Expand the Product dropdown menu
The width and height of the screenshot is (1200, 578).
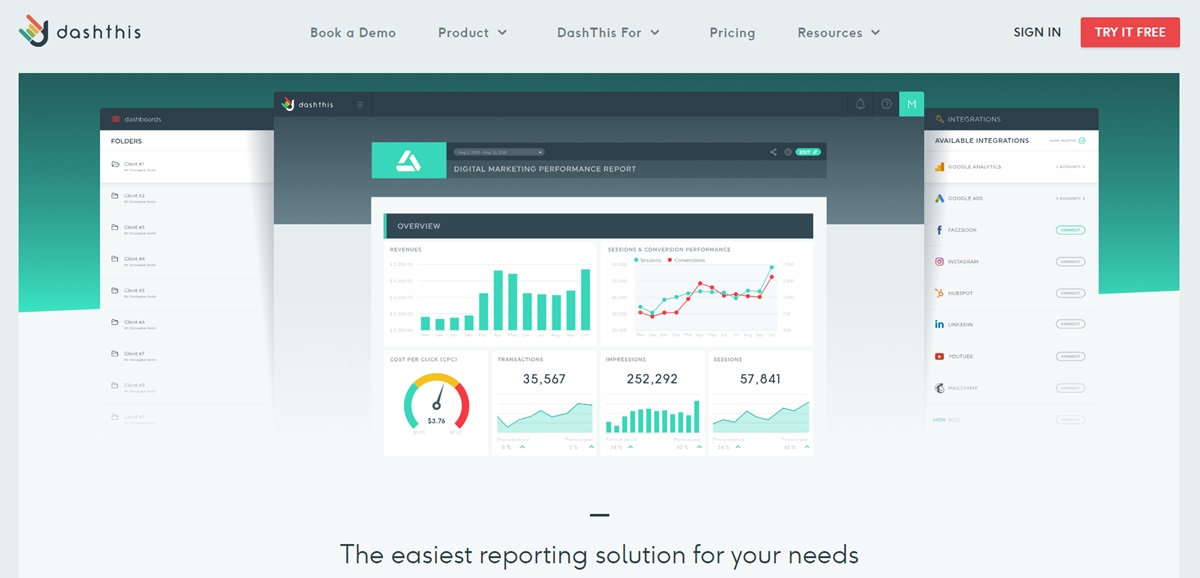(x=473, y=32)
